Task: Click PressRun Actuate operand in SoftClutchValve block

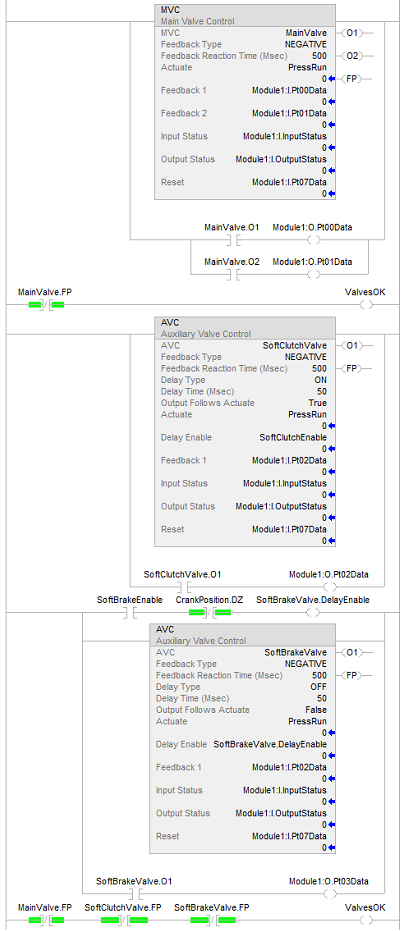Action: [x=307, y=414]
